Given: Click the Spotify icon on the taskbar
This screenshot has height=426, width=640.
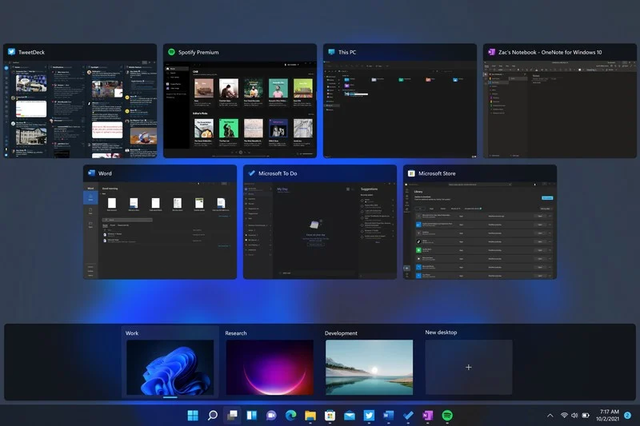Looking at the screenshot, I should tap(447, 415).
